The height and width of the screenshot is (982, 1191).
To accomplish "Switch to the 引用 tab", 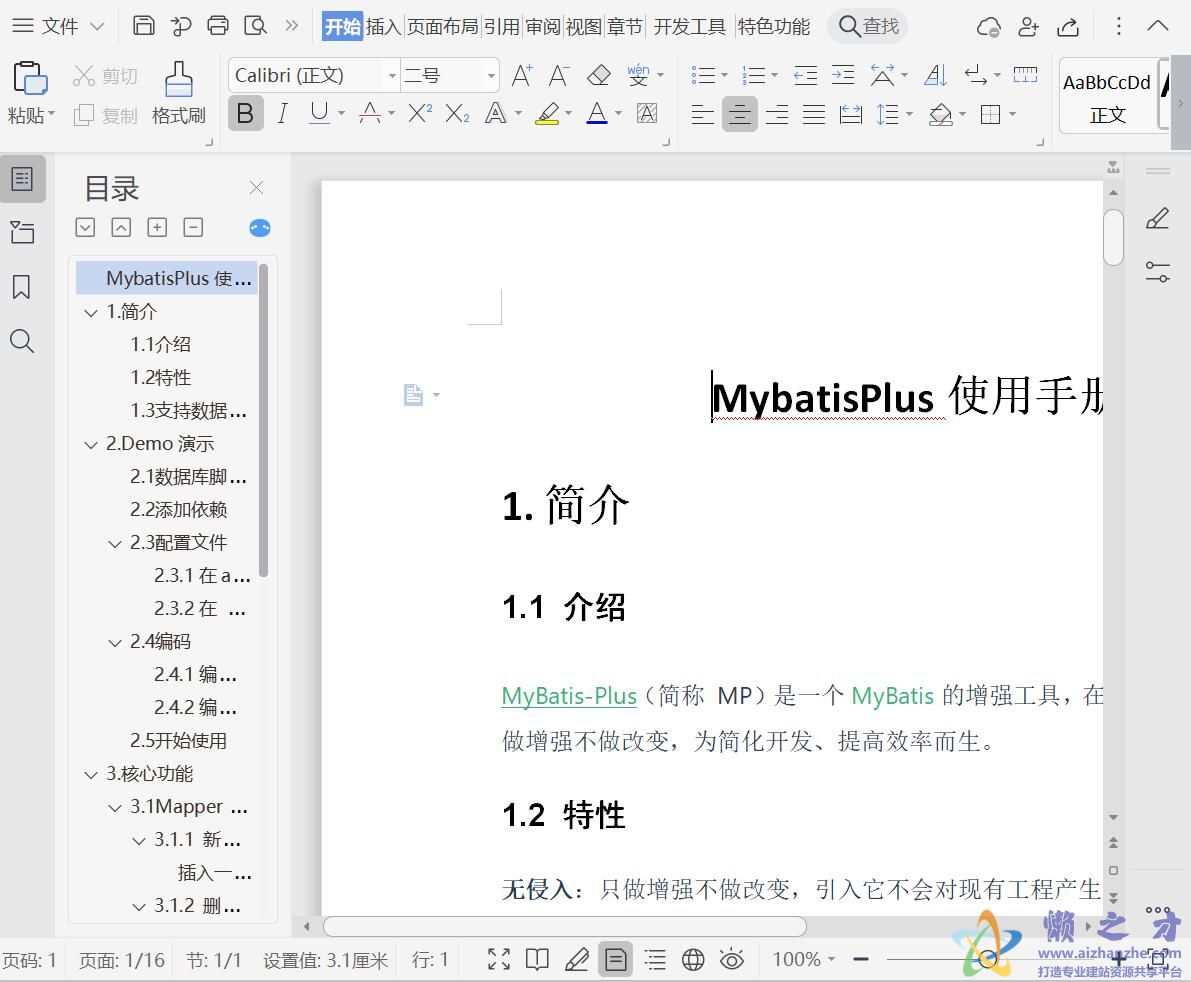I will tap(502, 27).
